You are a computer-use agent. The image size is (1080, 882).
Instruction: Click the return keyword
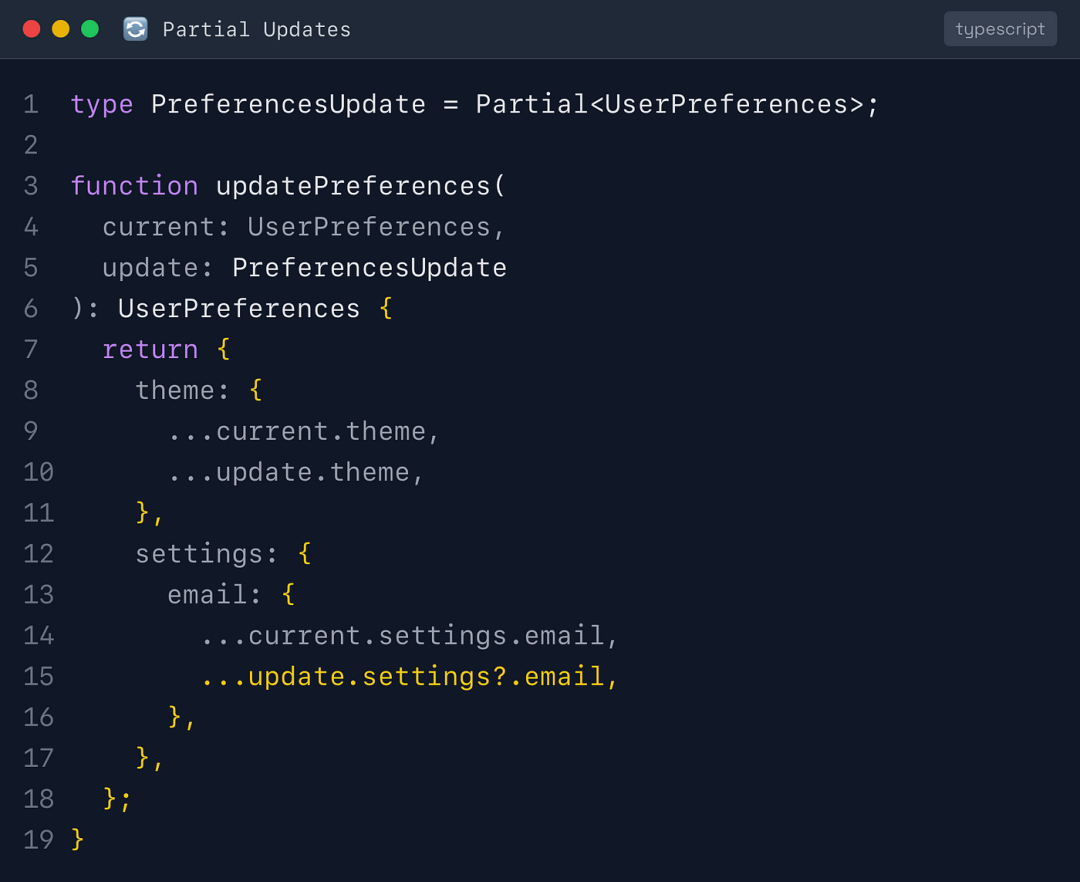click(x=150, y=349)
